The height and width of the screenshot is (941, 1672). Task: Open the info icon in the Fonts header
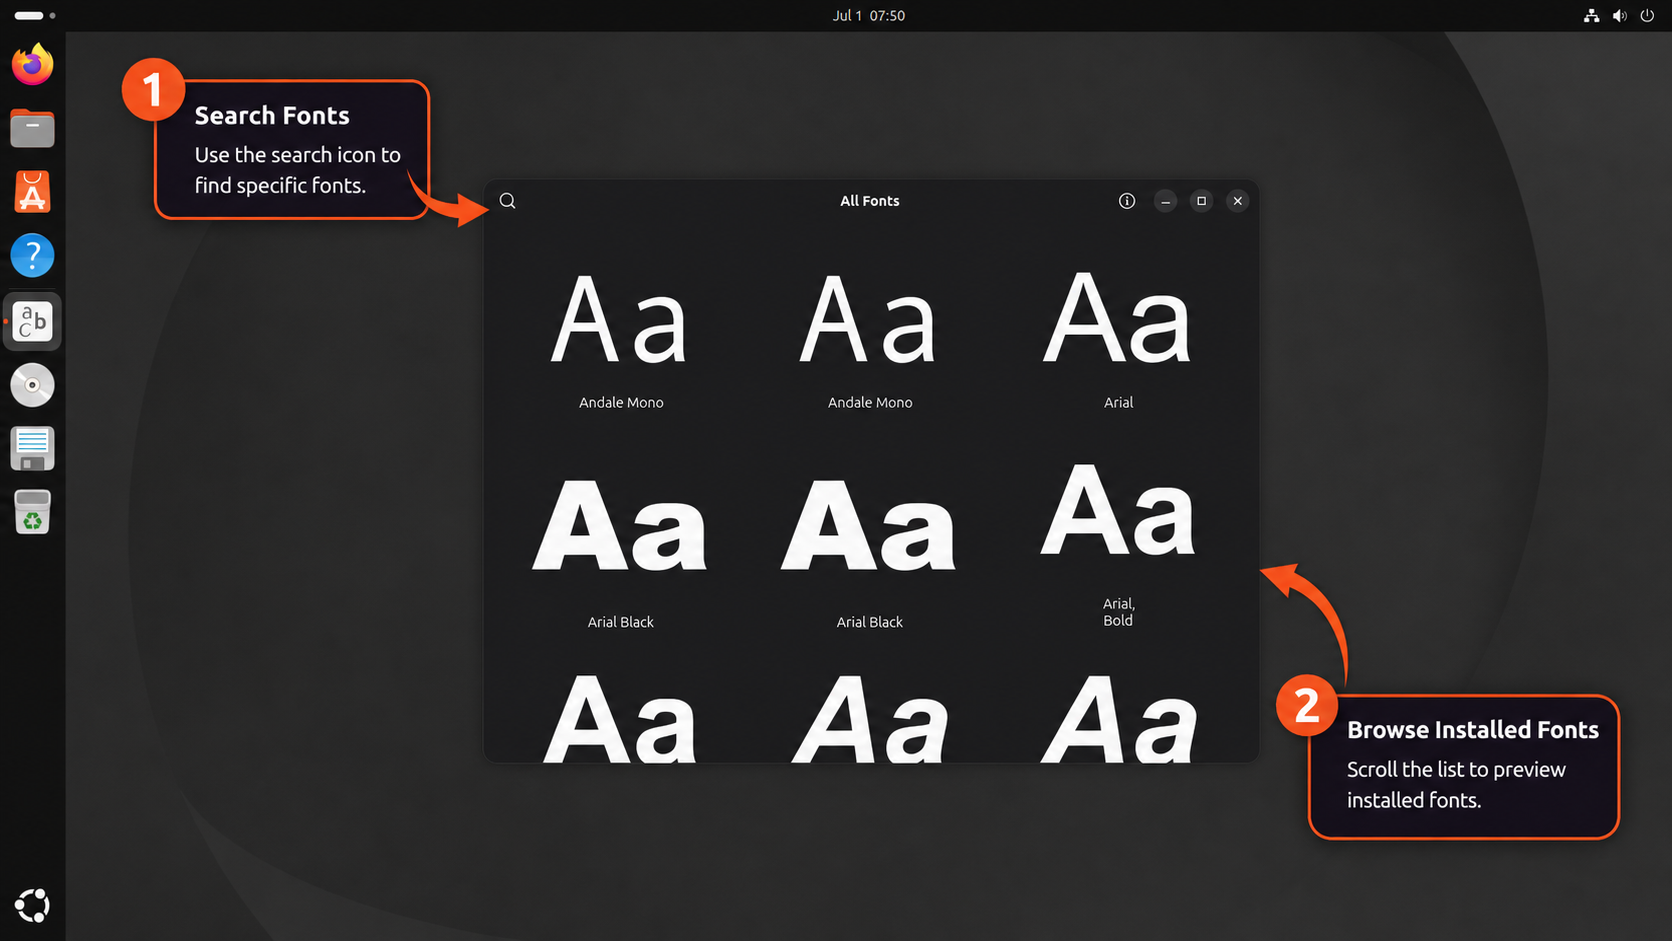coord(1127,201)
